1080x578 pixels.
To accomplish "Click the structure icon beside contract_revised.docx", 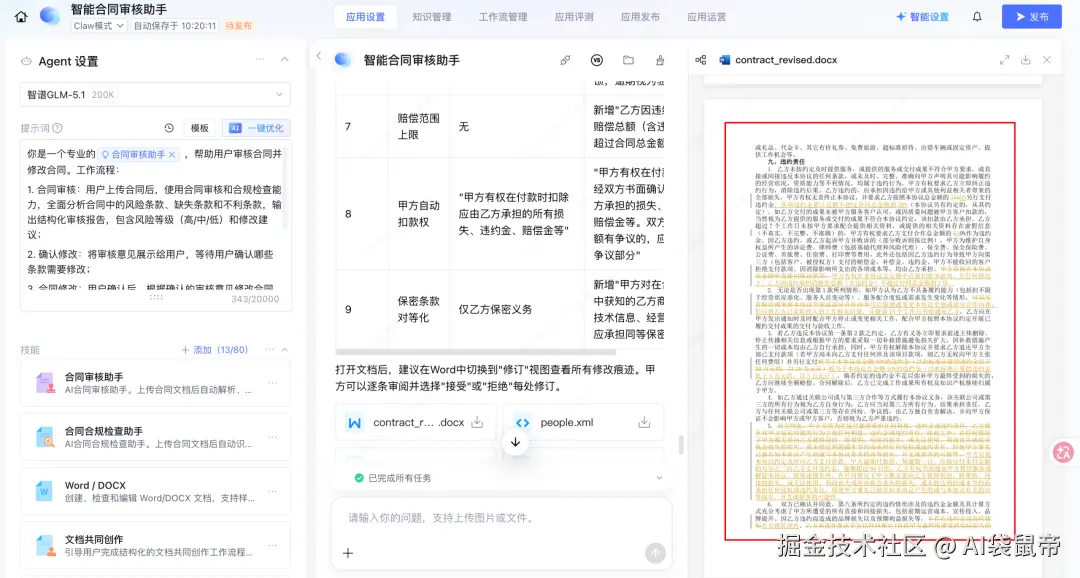I will point(700,60).
